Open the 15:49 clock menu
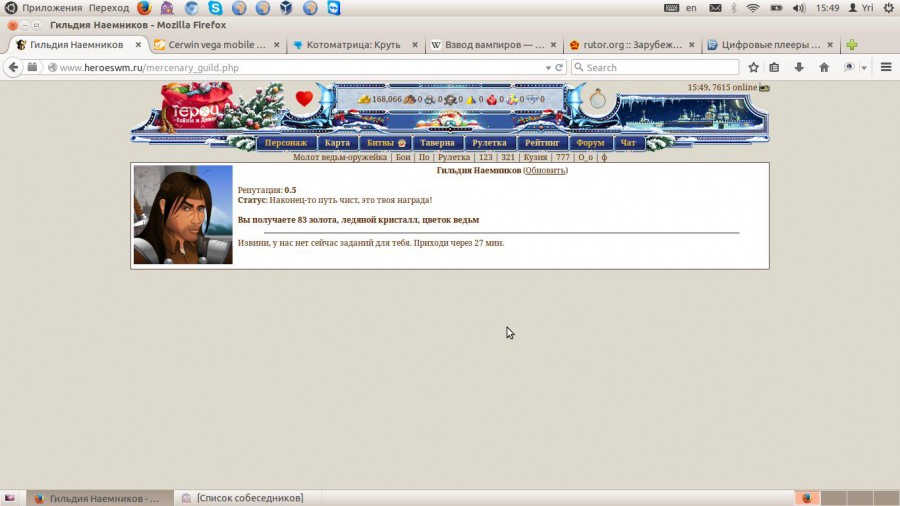The height and width of the screenshot is (506, 900). point(828,7)
